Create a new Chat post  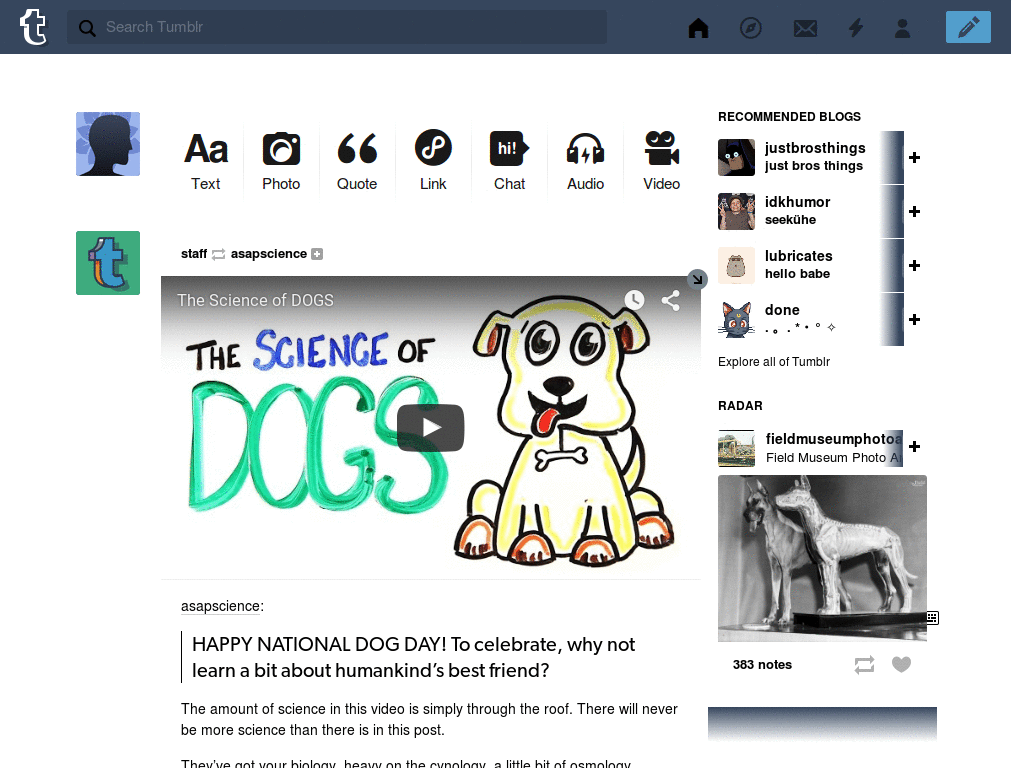pos(509,161)
